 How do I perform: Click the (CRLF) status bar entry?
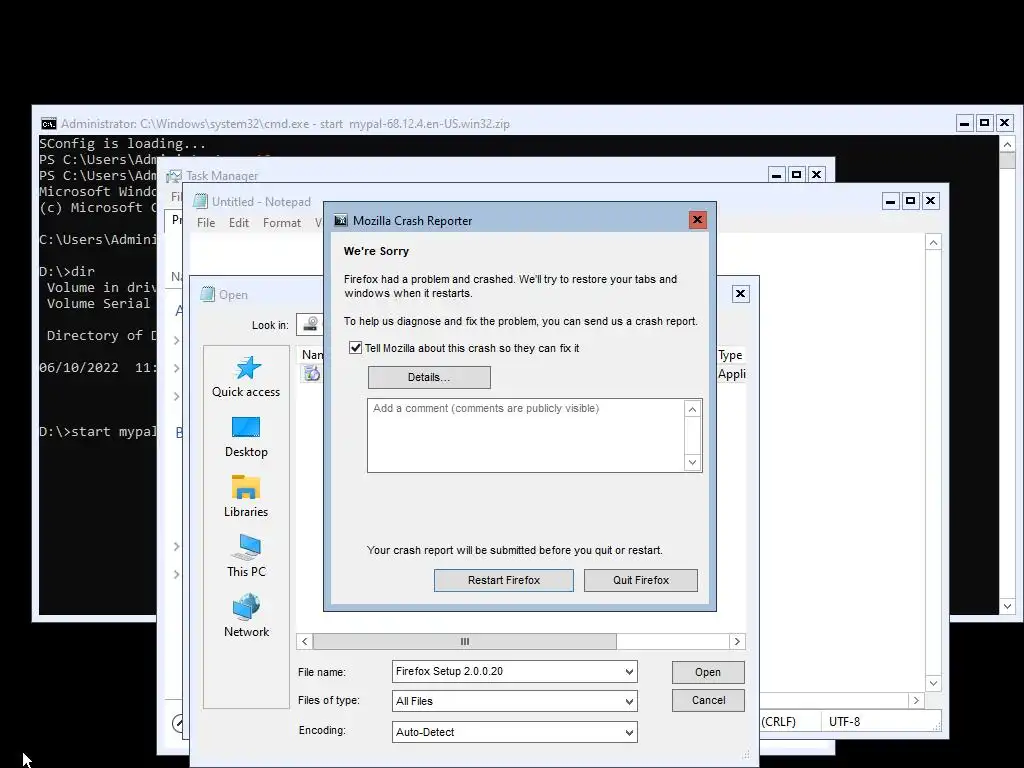[778, 722]
